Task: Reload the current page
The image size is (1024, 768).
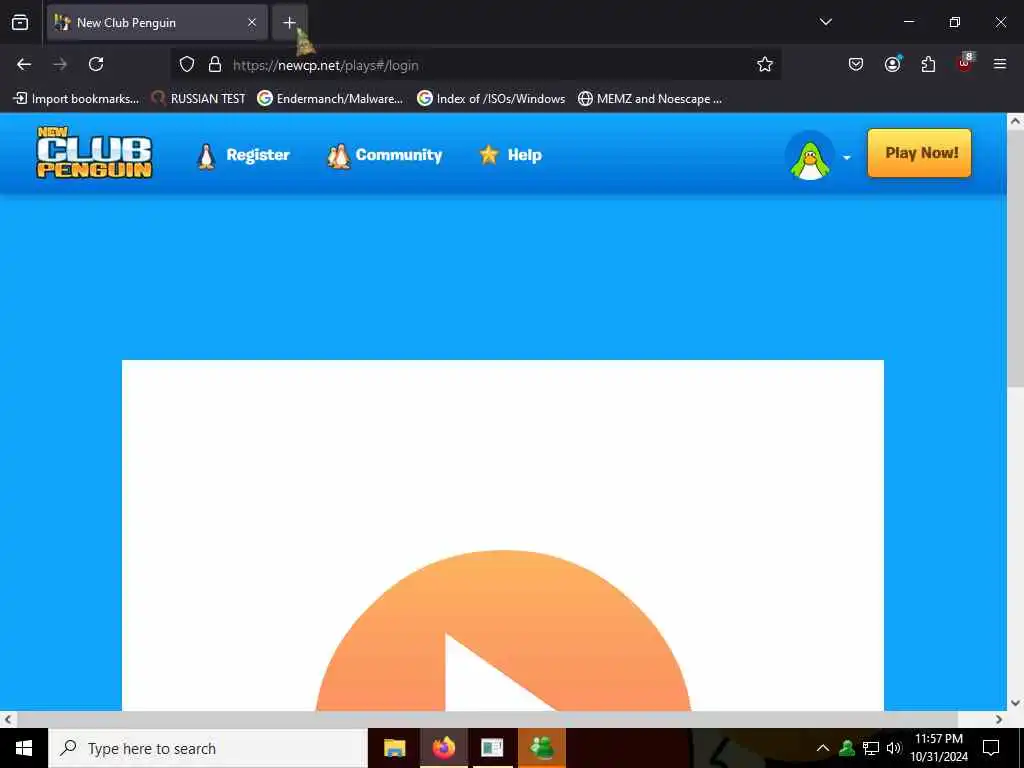Action: pos(96,64)
